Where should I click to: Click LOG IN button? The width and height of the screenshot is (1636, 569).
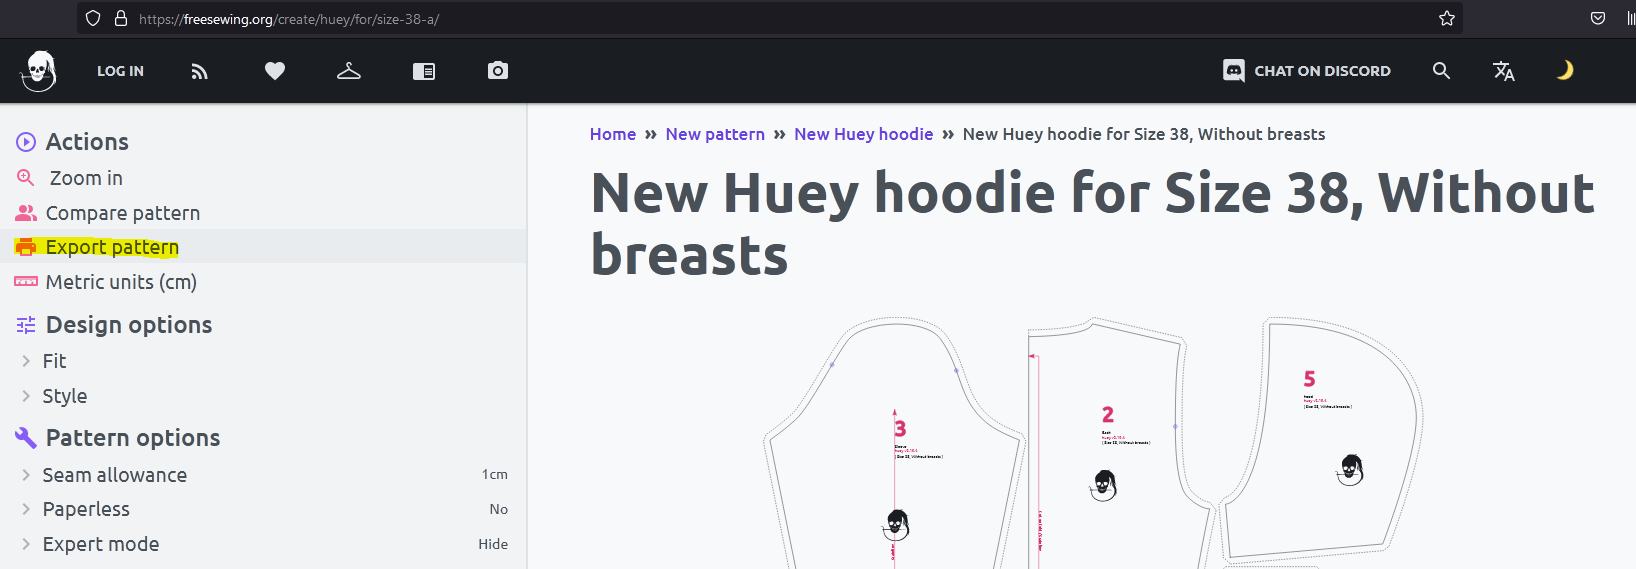click(x=120, y=71)
